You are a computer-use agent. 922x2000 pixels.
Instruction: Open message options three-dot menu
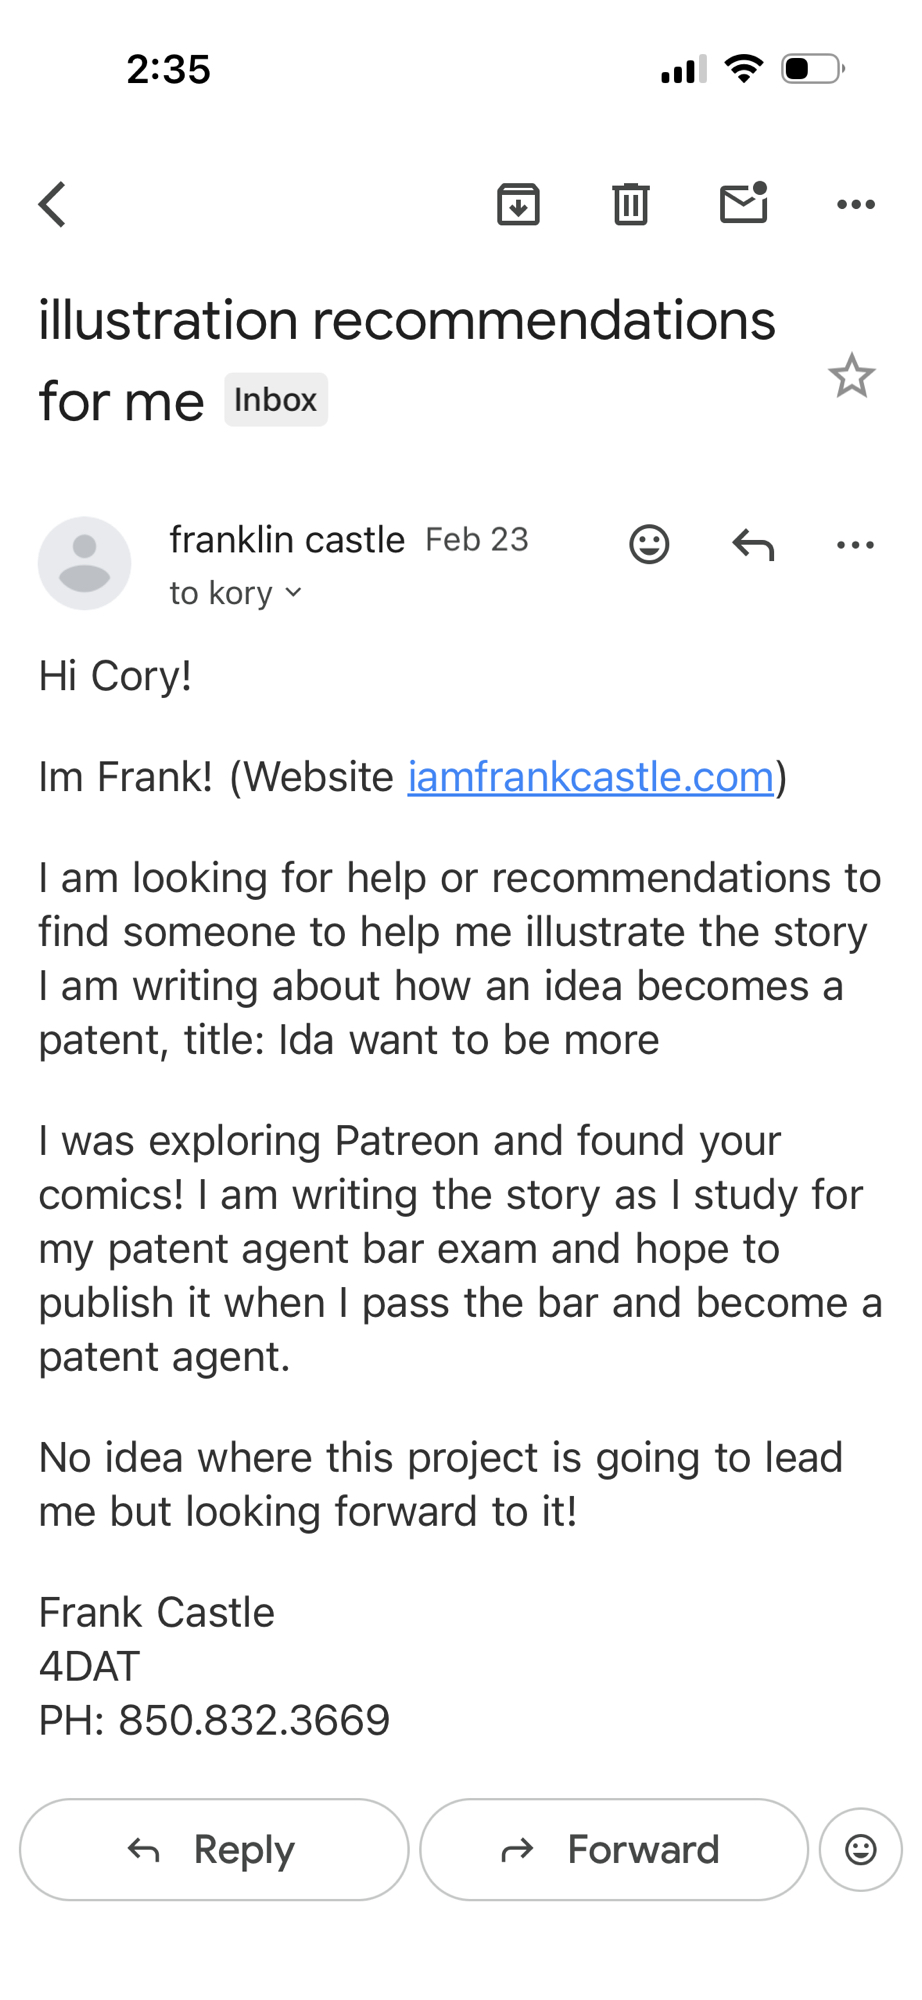(855, 545)
